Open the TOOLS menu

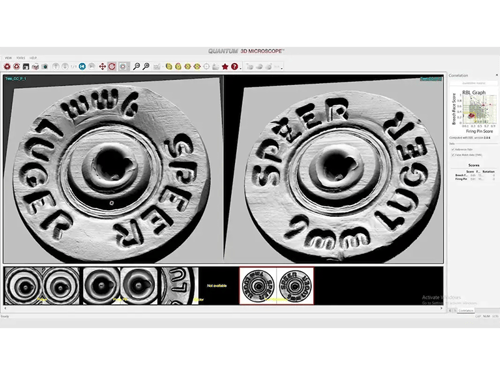point(21,58)
